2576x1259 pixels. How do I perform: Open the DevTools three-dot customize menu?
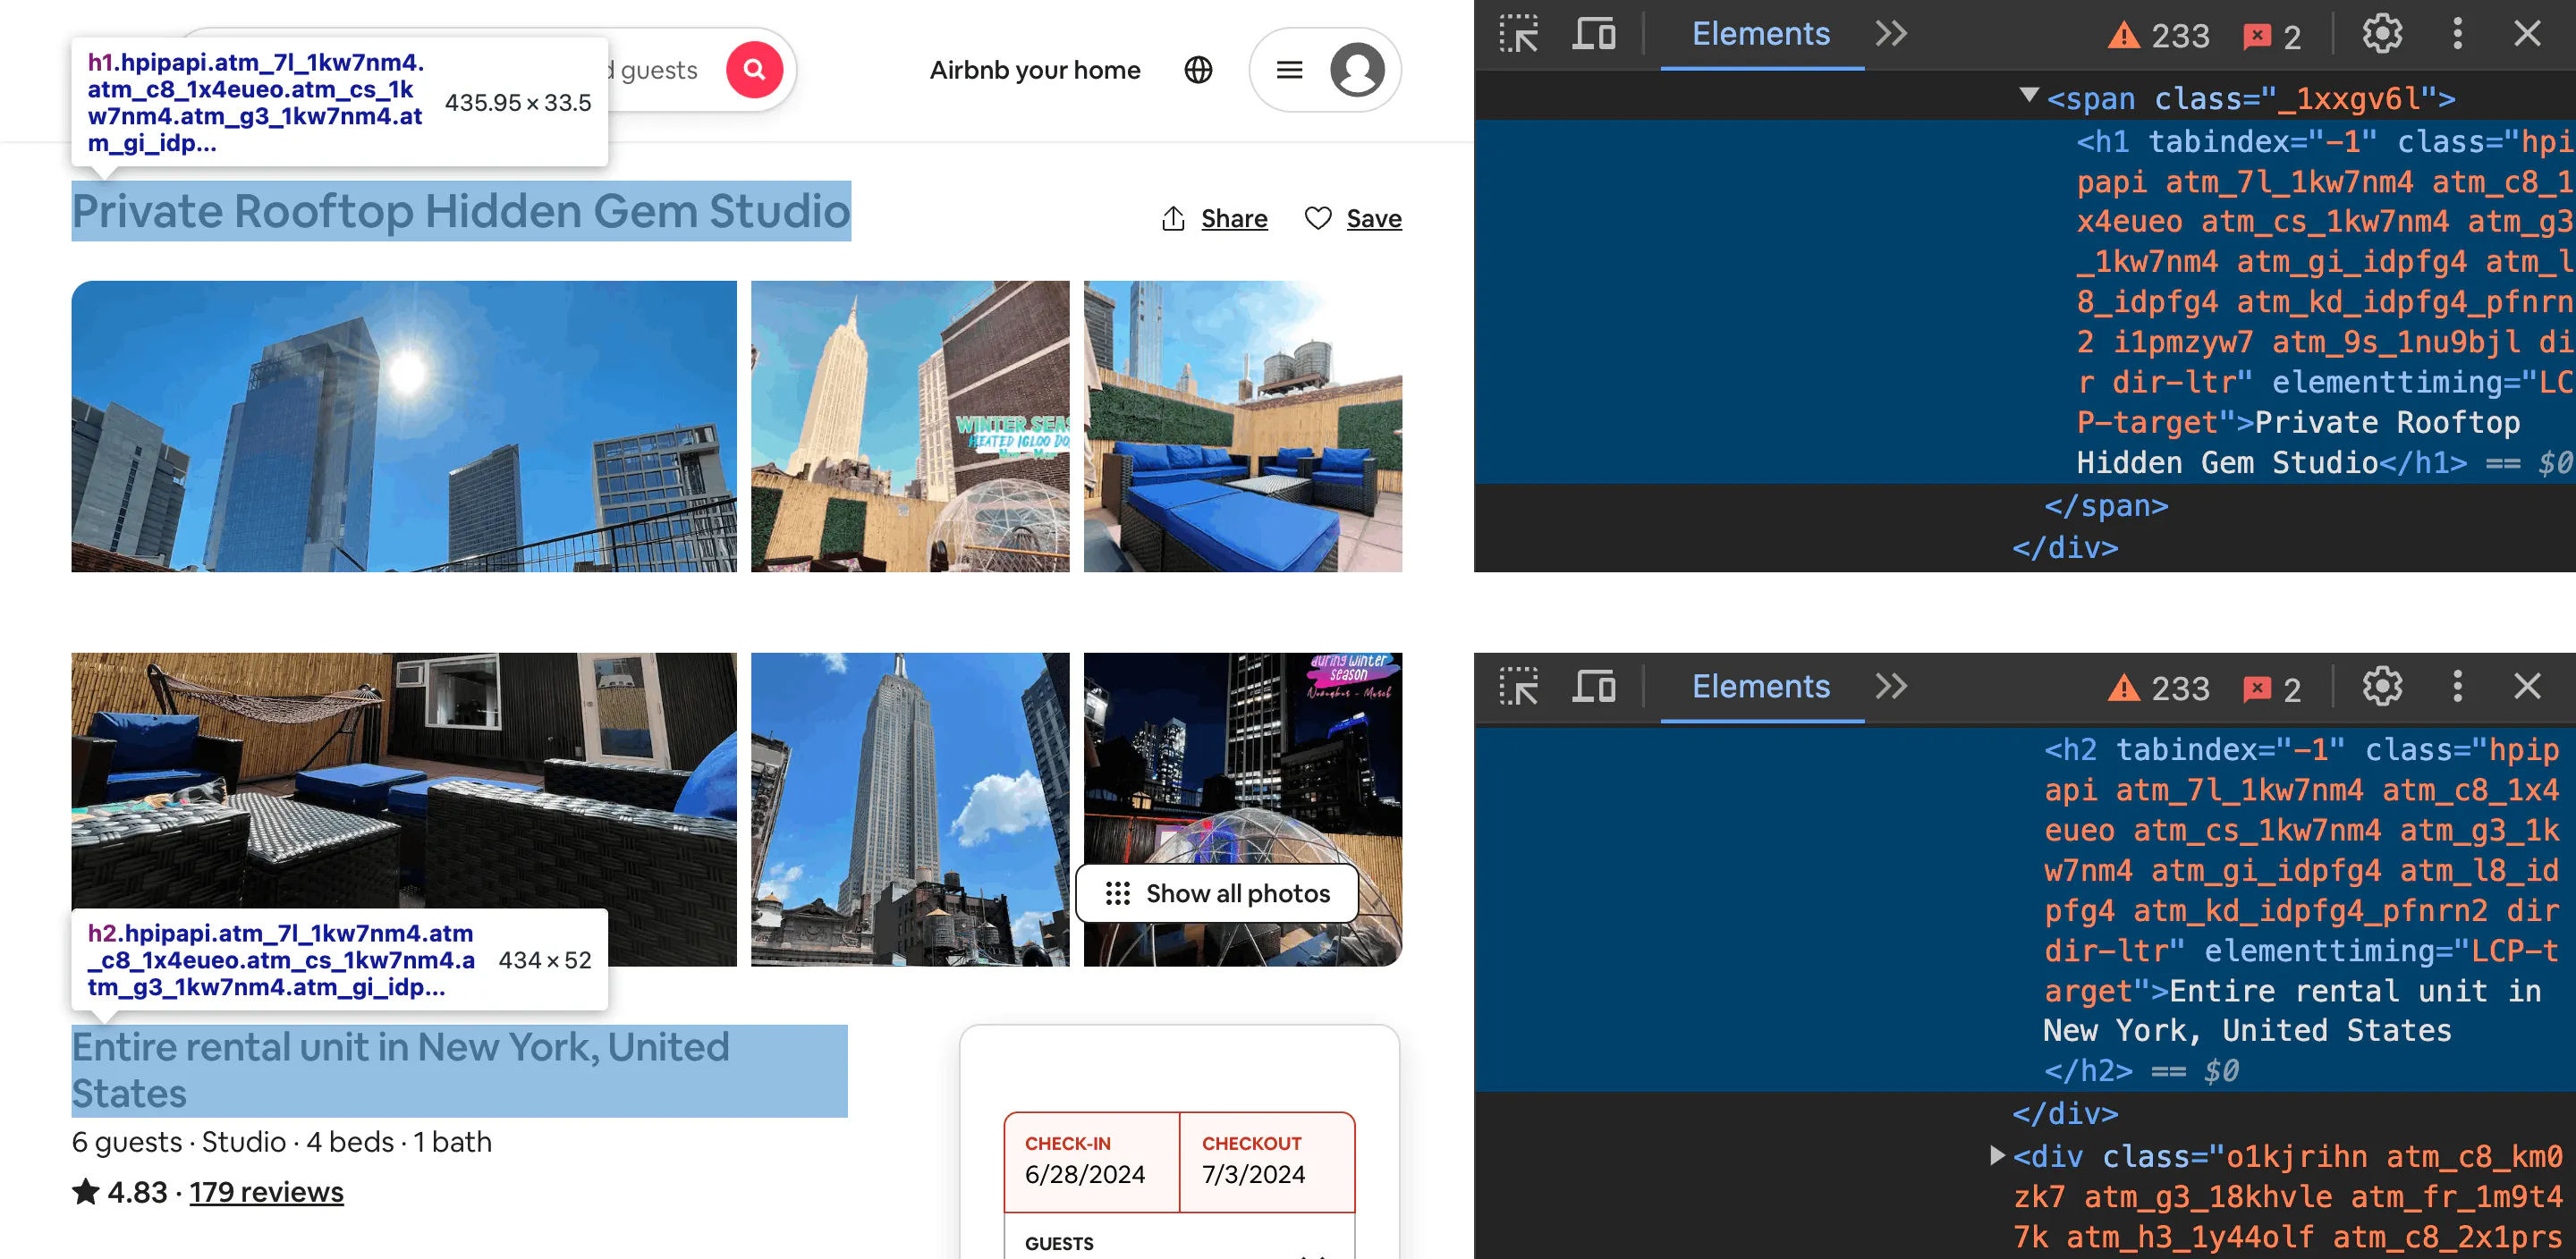[2458, 33]
